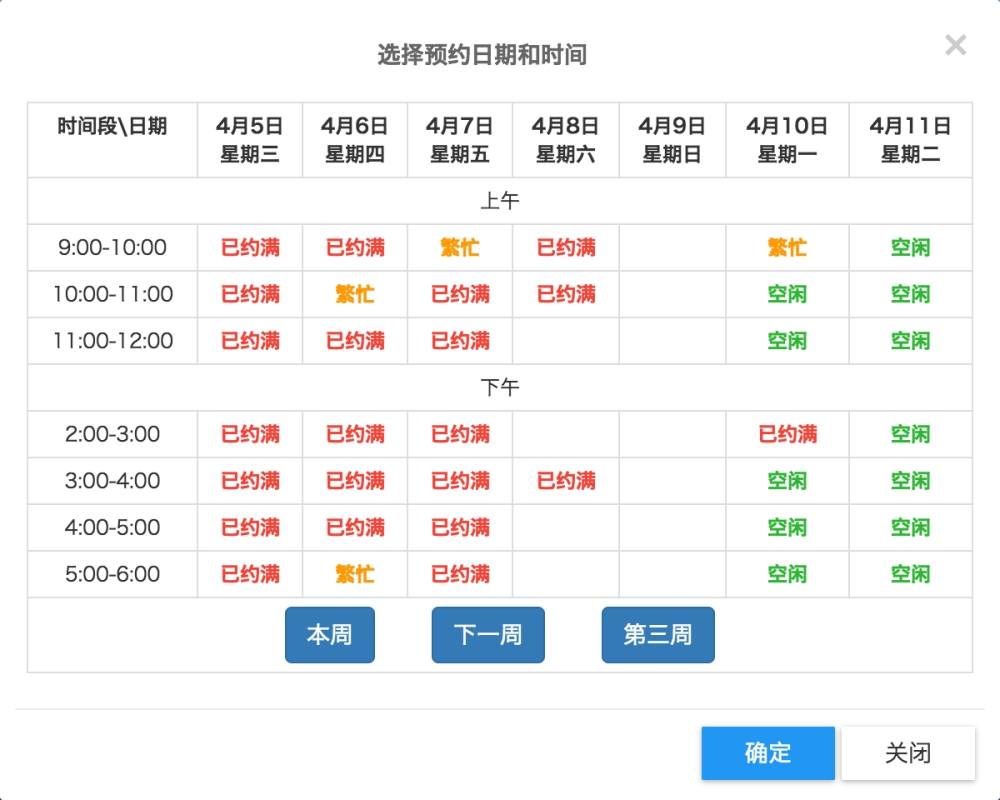Viewport: 1000px width, 800px height.
Task: Click the 确定 confirm button
Action: [768, 753]
